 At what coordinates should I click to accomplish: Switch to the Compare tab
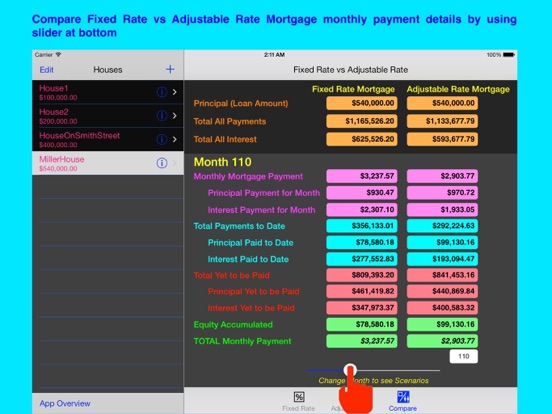(x=403, y=401)
